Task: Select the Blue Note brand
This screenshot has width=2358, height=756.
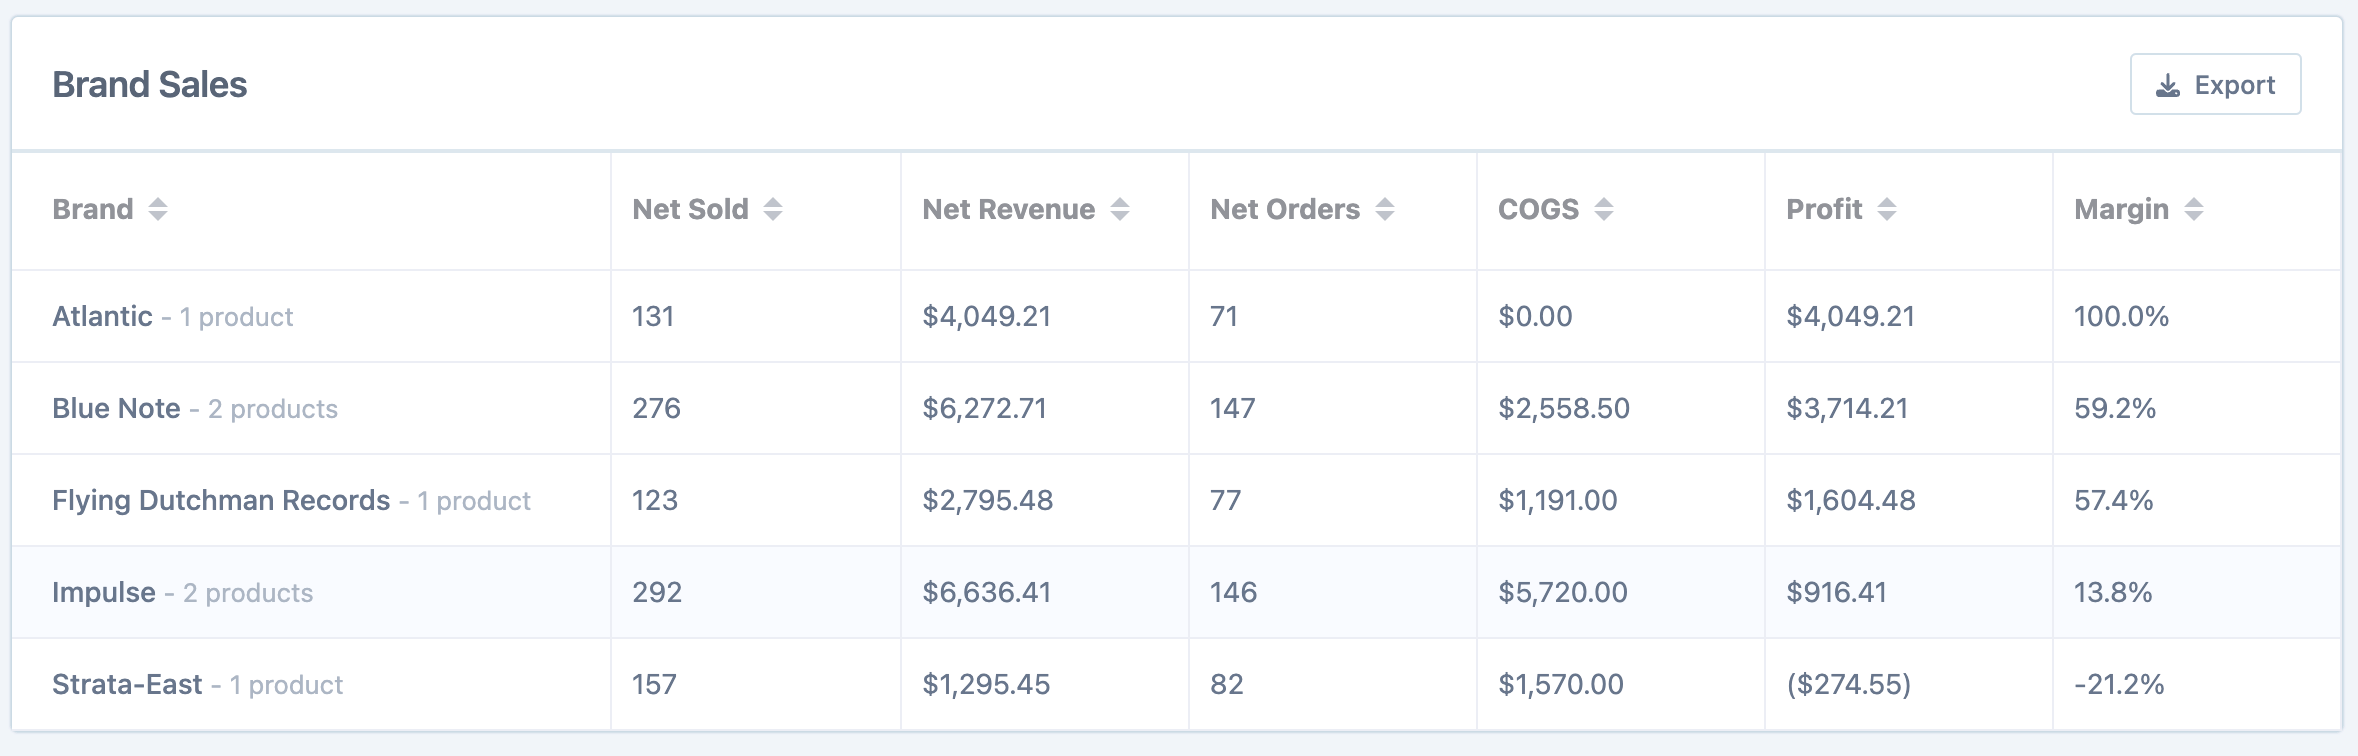Action: pos(116,409)
